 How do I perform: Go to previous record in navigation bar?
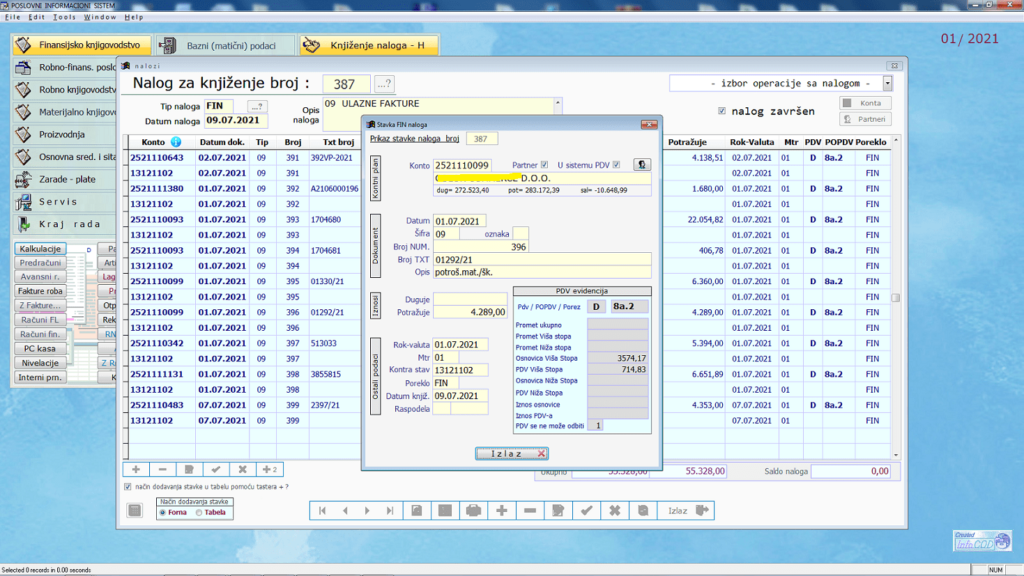(x=345, y=511)
